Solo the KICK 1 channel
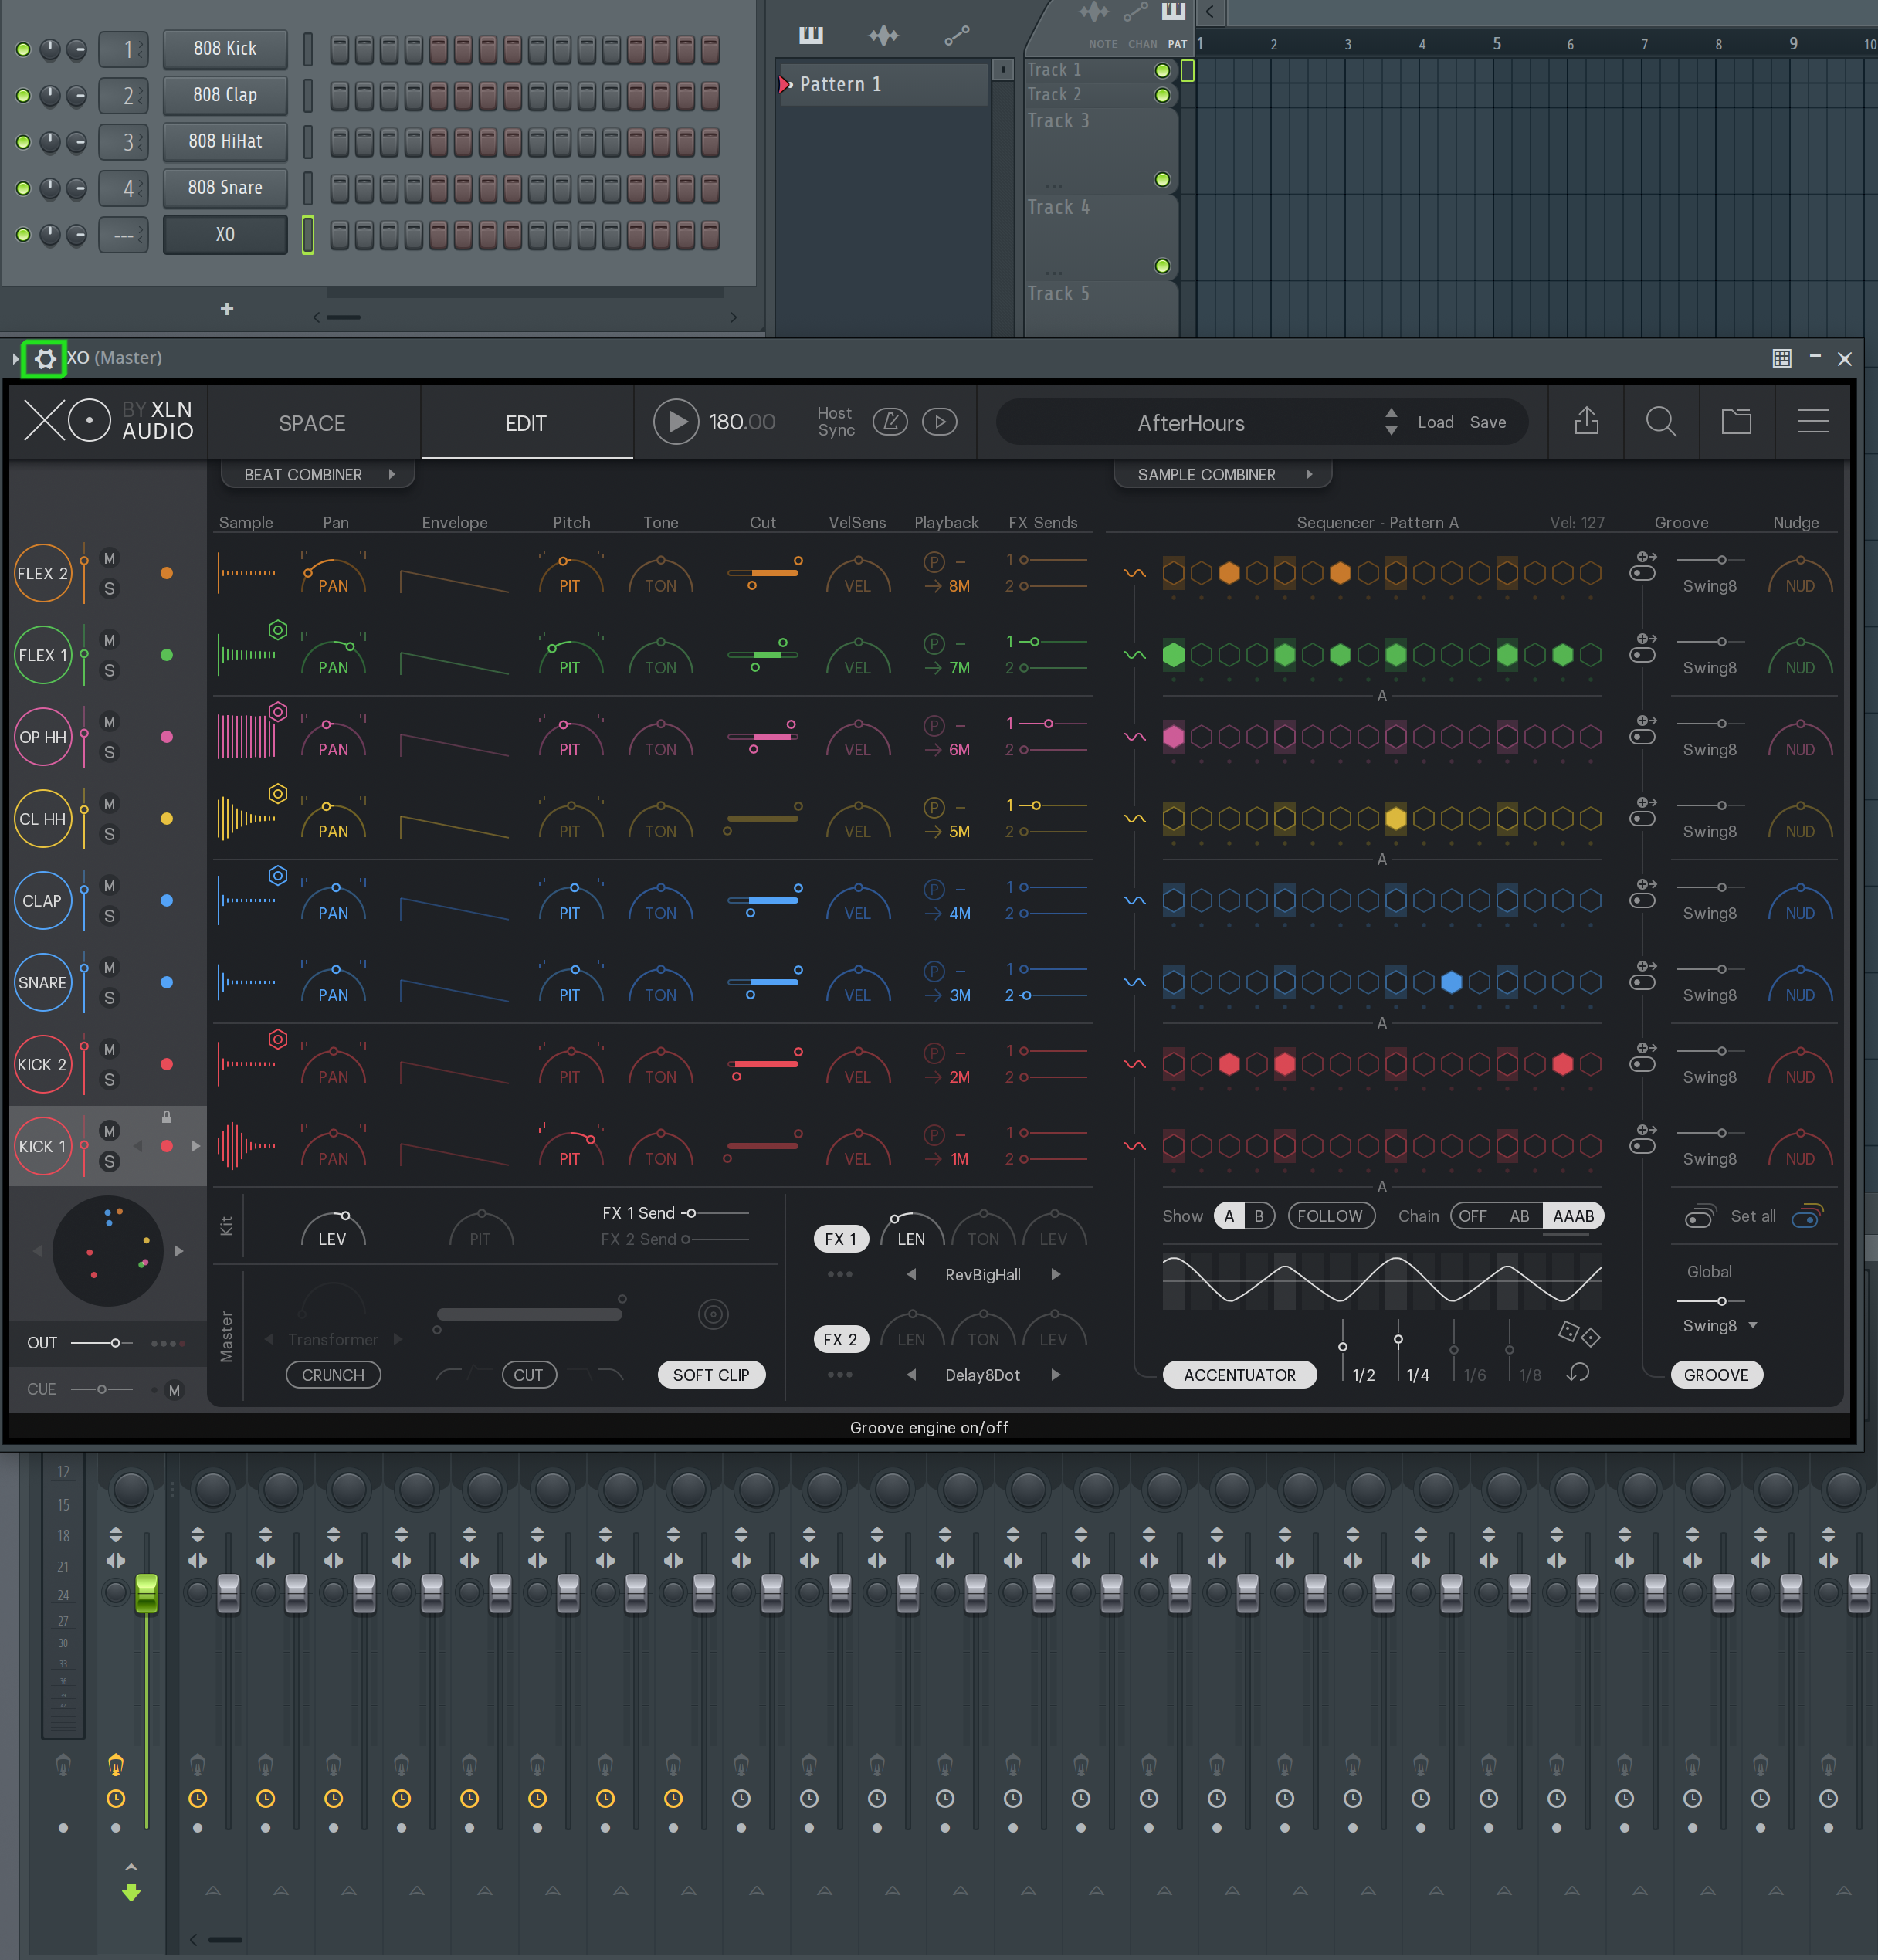Image resolution: width=1878 pixels, height=1960 pixels. [110, 1161]
